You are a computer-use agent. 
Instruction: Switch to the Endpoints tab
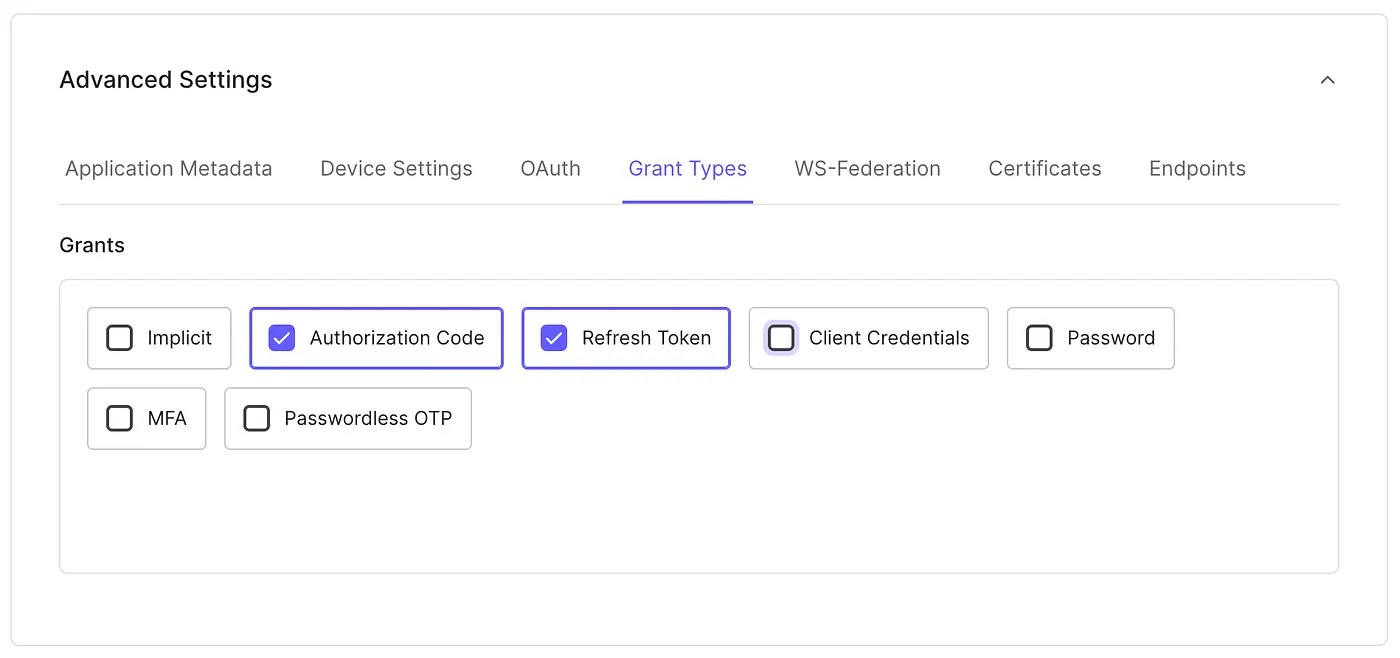coord(1197,169)
